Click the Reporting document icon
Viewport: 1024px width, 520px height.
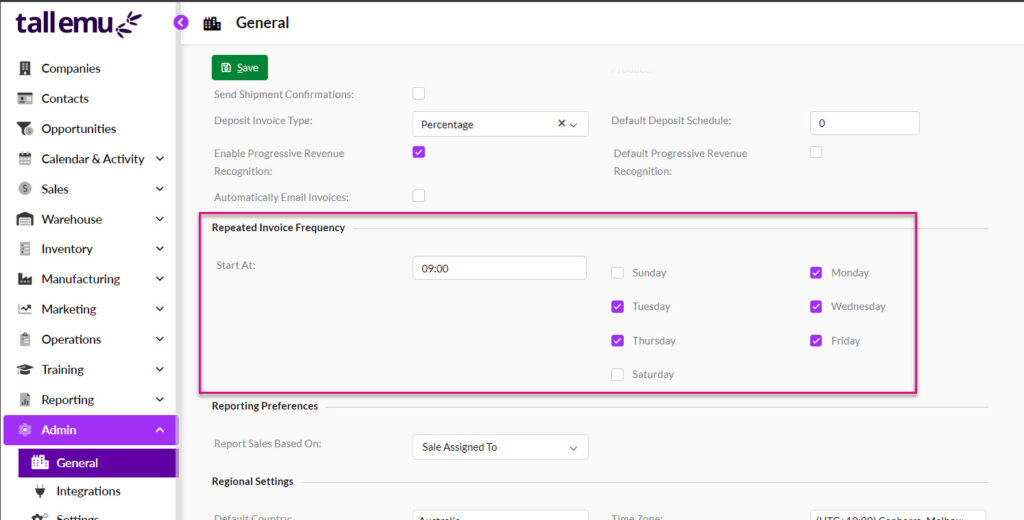[25, 399]
